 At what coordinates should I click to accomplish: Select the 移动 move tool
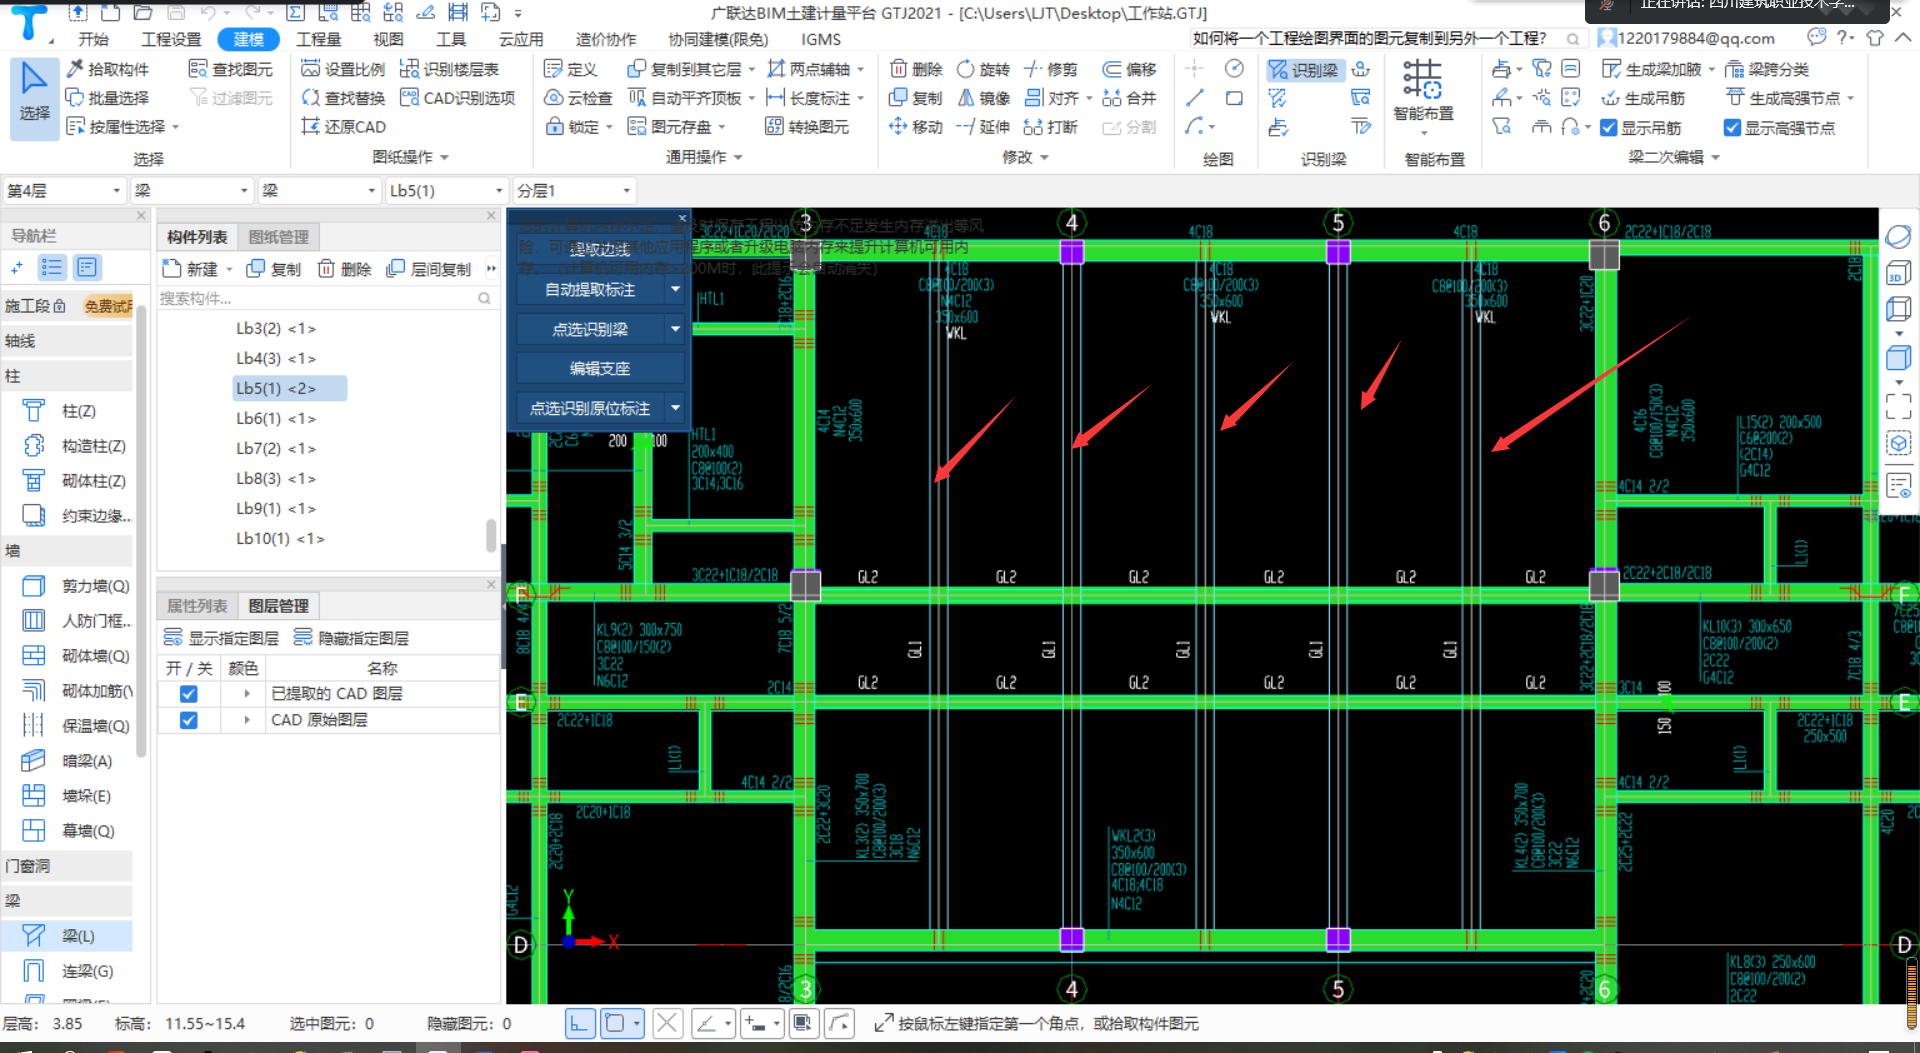click(916, 127)
